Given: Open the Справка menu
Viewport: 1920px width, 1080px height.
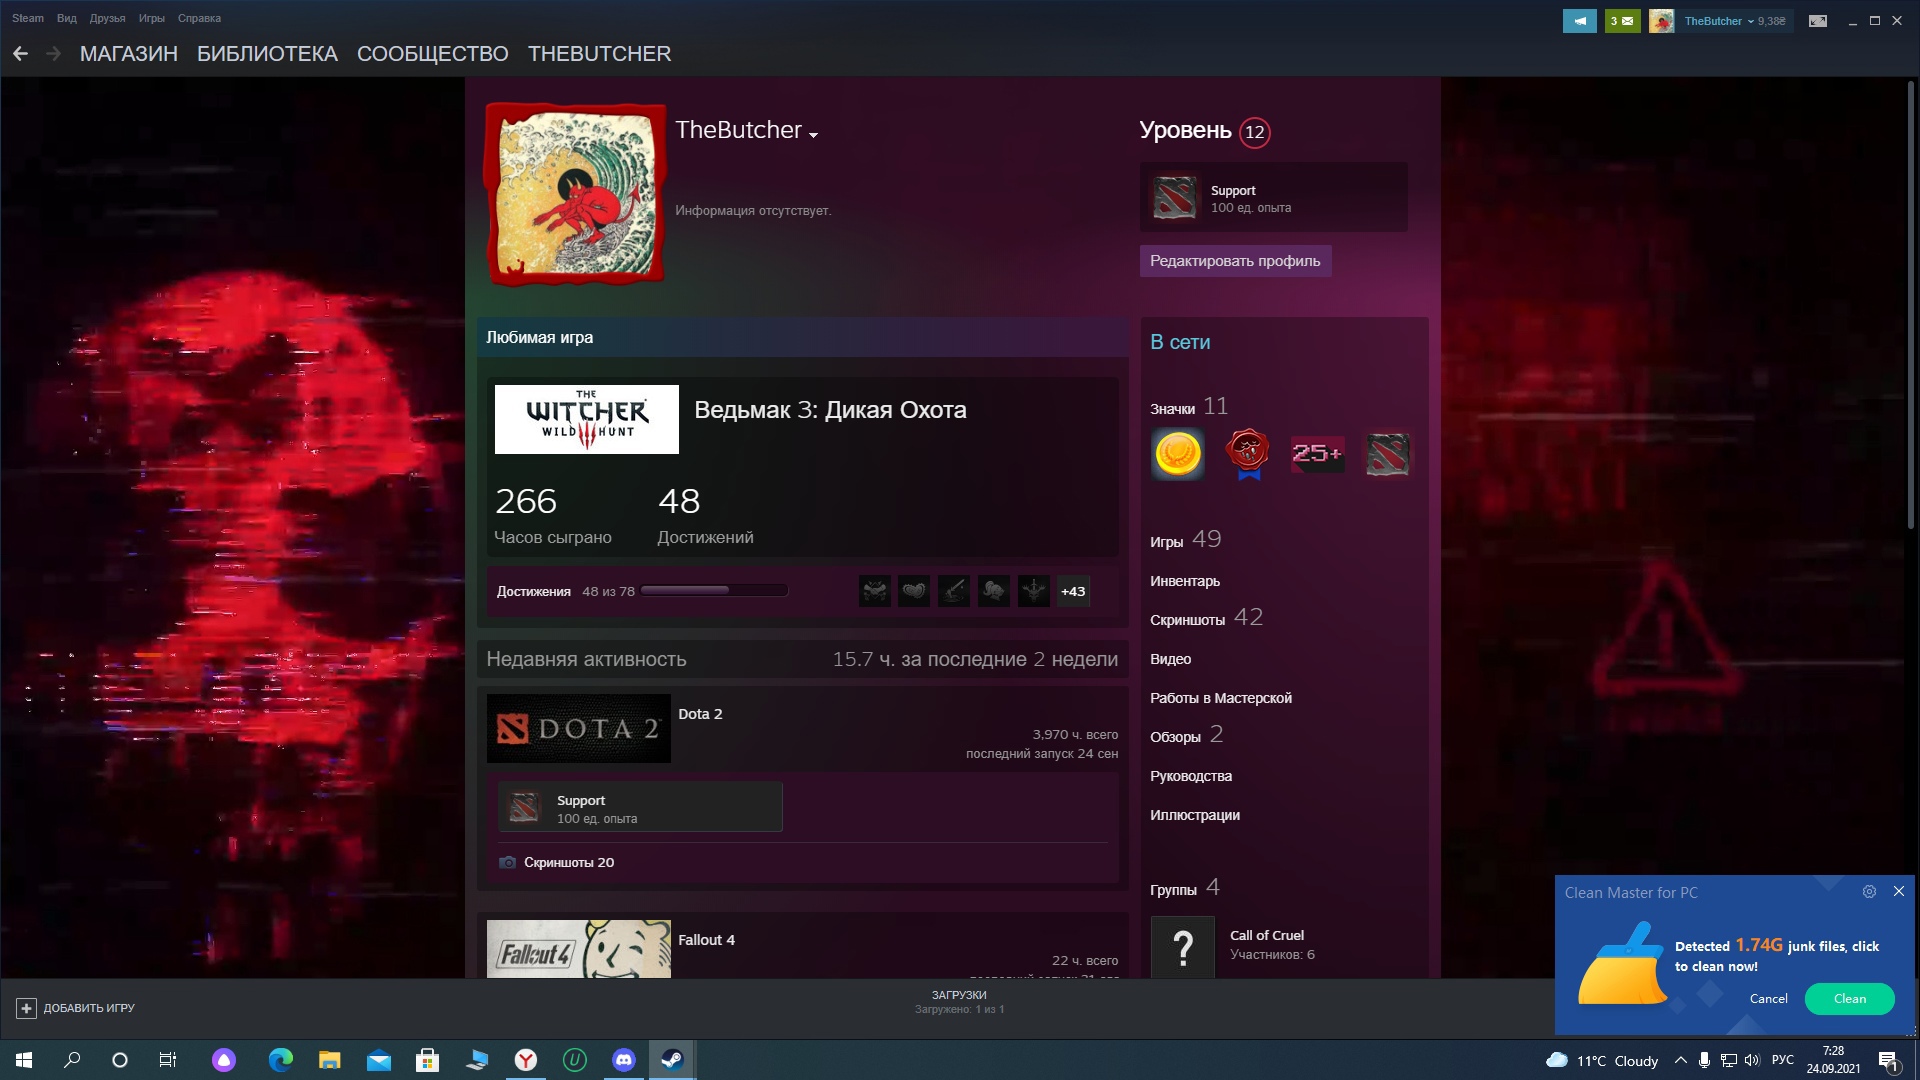Looking at the screenshot, I should click(199, 18).
